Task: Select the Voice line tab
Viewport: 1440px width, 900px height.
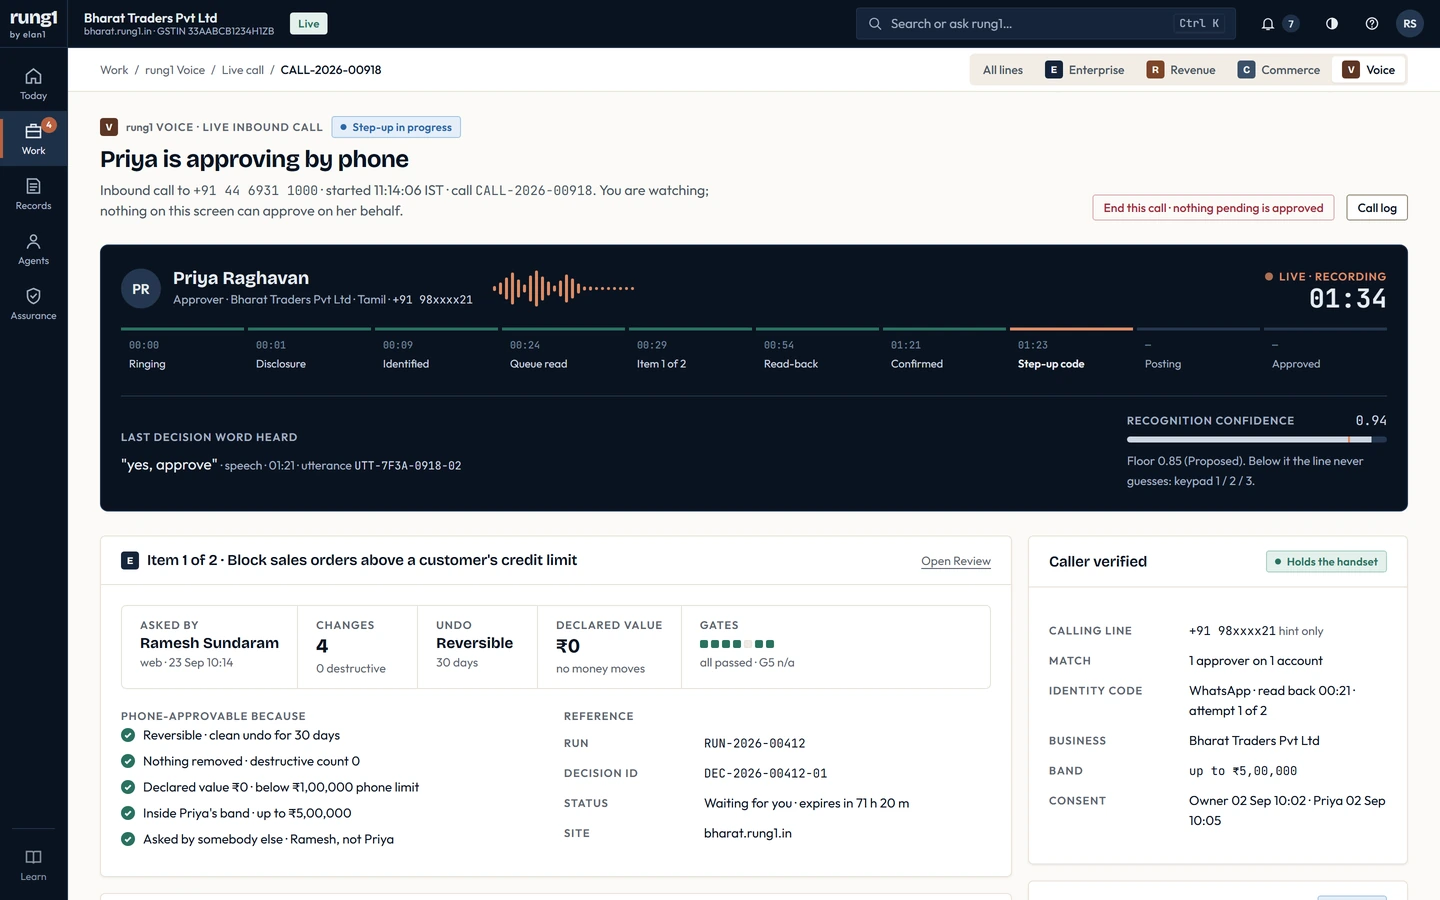Action: (1369, 70)
